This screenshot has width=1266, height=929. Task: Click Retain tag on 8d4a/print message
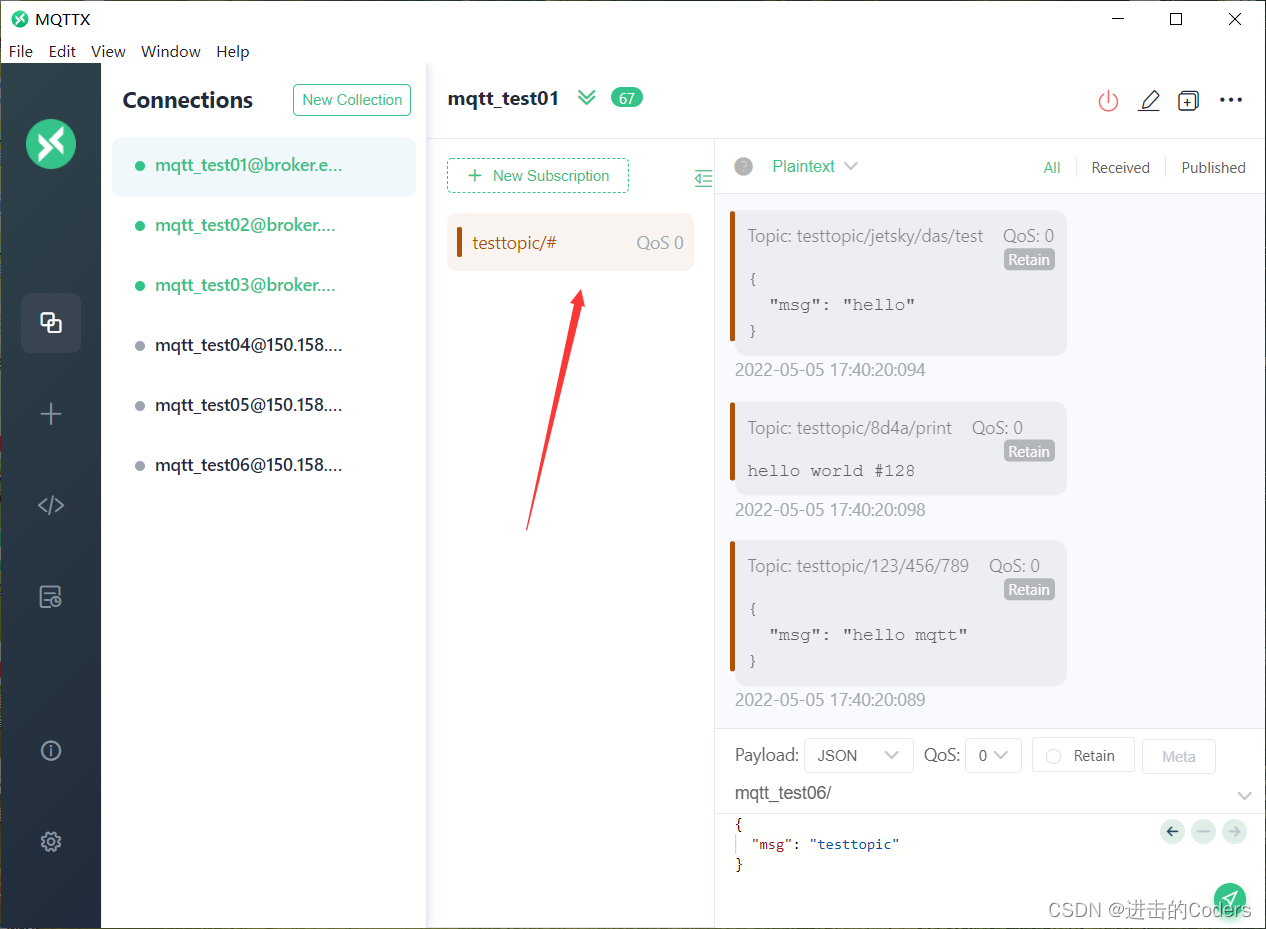(x=1029, y=452)
